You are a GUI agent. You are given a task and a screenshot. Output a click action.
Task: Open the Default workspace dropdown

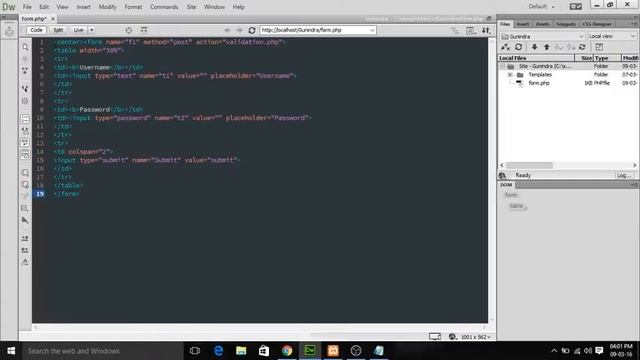[542, 7]
